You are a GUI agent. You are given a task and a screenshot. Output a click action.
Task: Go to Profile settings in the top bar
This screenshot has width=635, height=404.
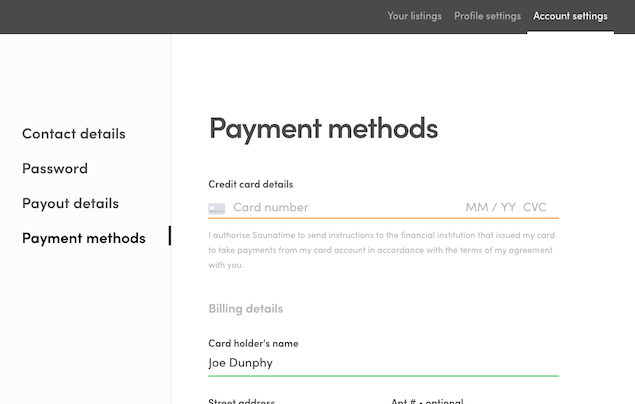pos(487,16)
